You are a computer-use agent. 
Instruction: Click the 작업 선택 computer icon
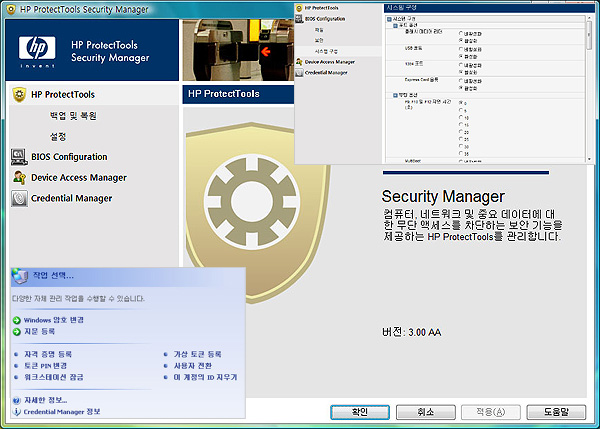coord(20,276)
